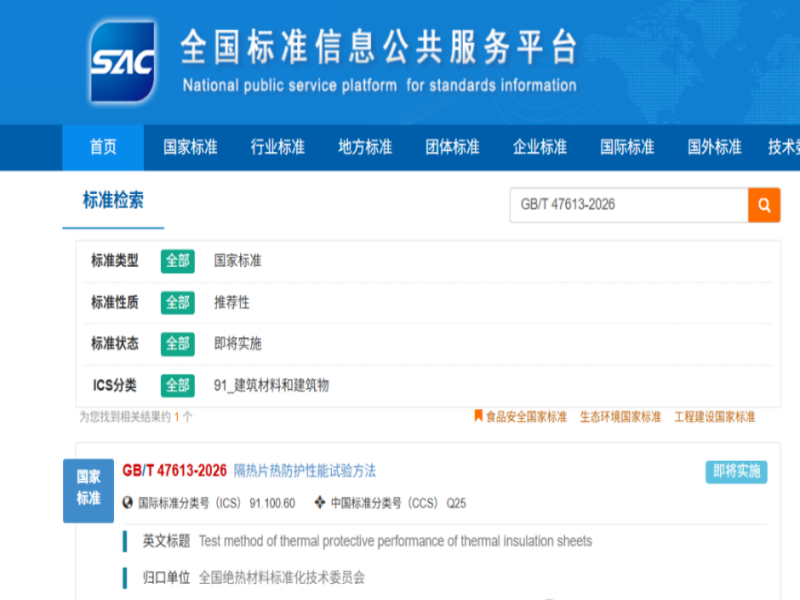Select 全部 in the 标准性质 row
The height and width of the screenshot is (600, 800).
pos(178,303)
